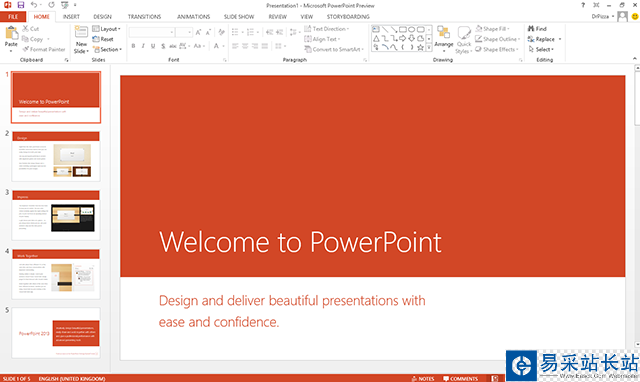The width and height of the screenshot is (640, 382).
Task: Decrease font size
Action: click(x=208, y=32)
